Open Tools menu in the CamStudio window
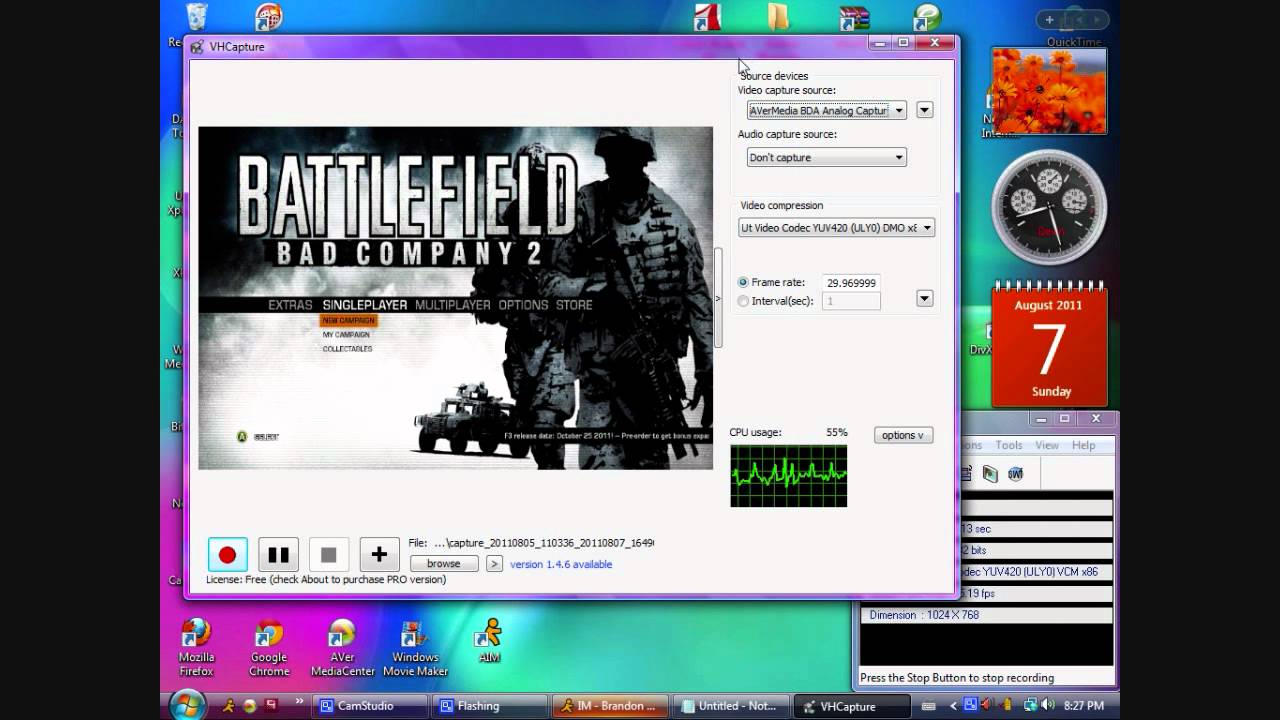The image size is (1280, 720). pos(1009,445)
